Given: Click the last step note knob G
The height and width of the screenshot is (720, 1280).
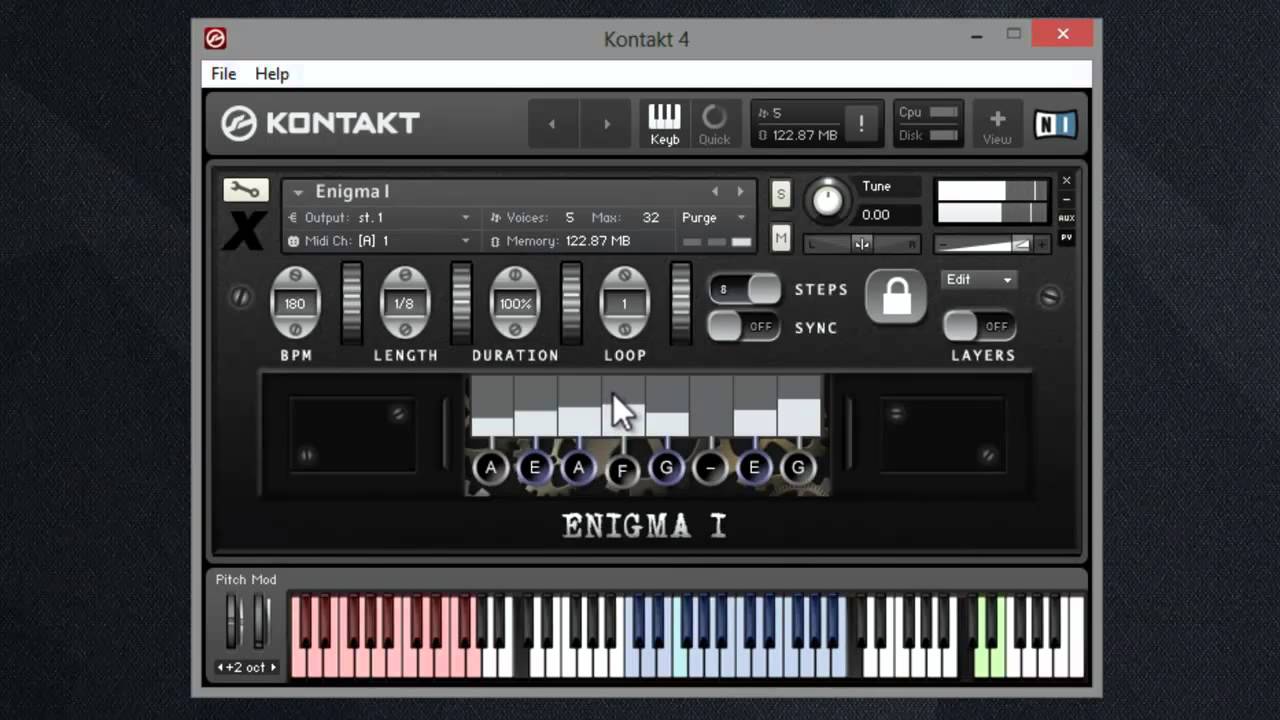Looking at the screenshot, I should (x=798, y=467).
